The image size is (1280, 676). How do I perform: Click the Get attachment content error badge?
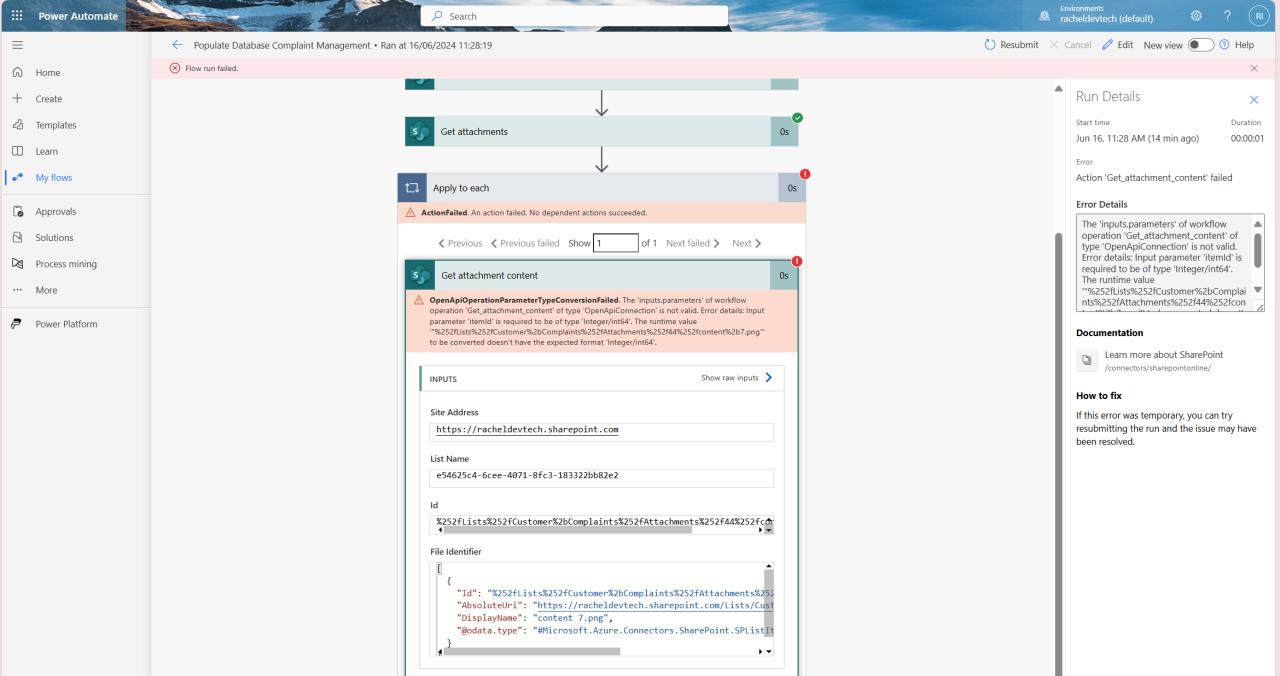[797, 262]
